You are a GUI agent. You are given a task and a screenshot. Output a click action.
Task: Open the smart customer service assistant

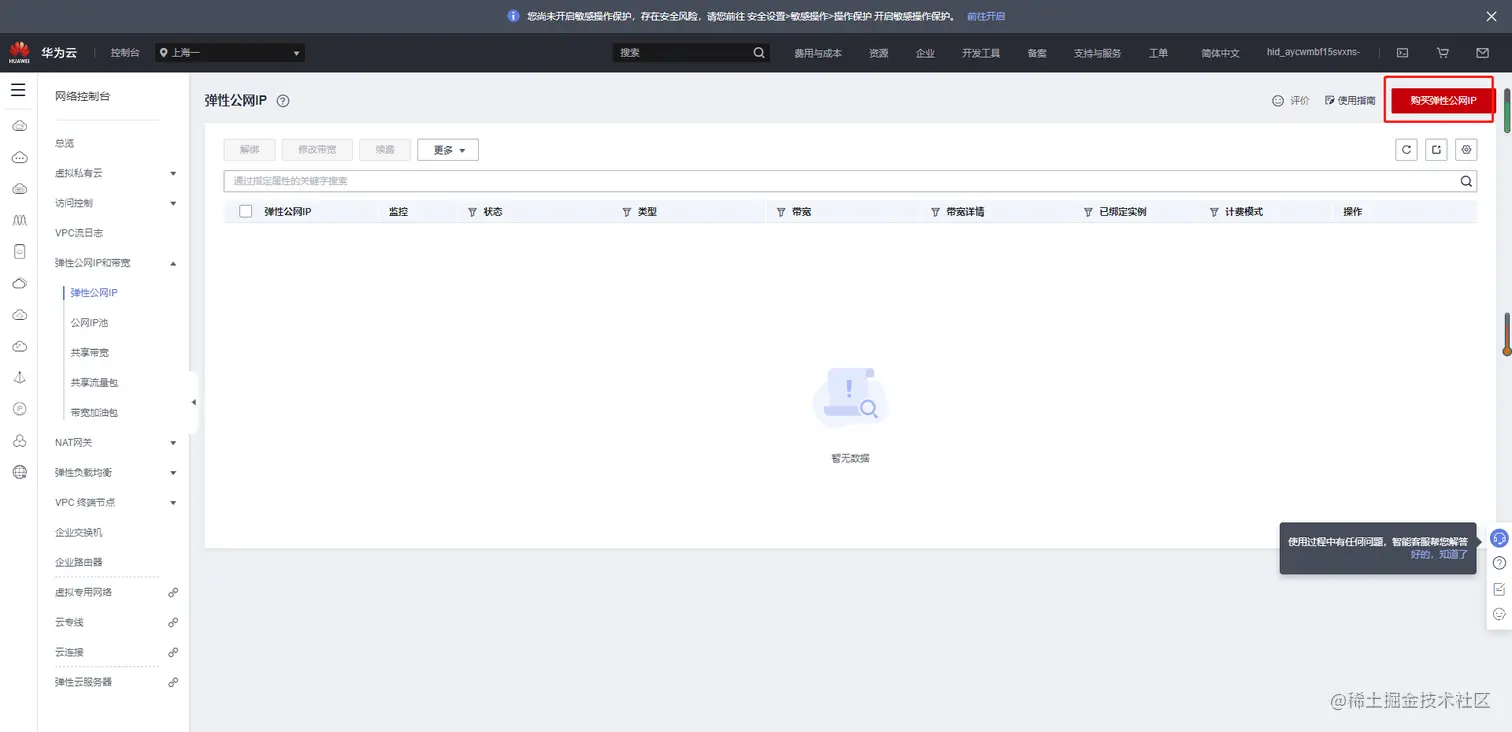pyautogui.click(x=1500, y=537)
